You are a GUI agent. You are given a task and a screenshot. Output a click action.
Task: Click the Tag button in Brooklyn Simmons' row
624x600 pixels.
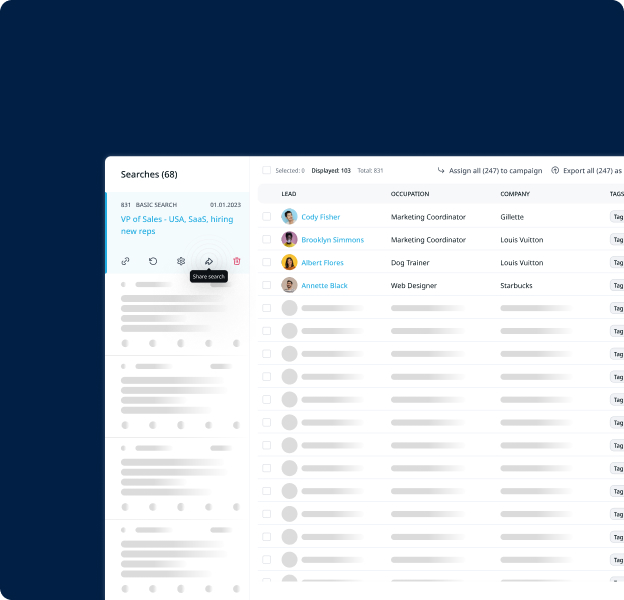tap(618, 240)
